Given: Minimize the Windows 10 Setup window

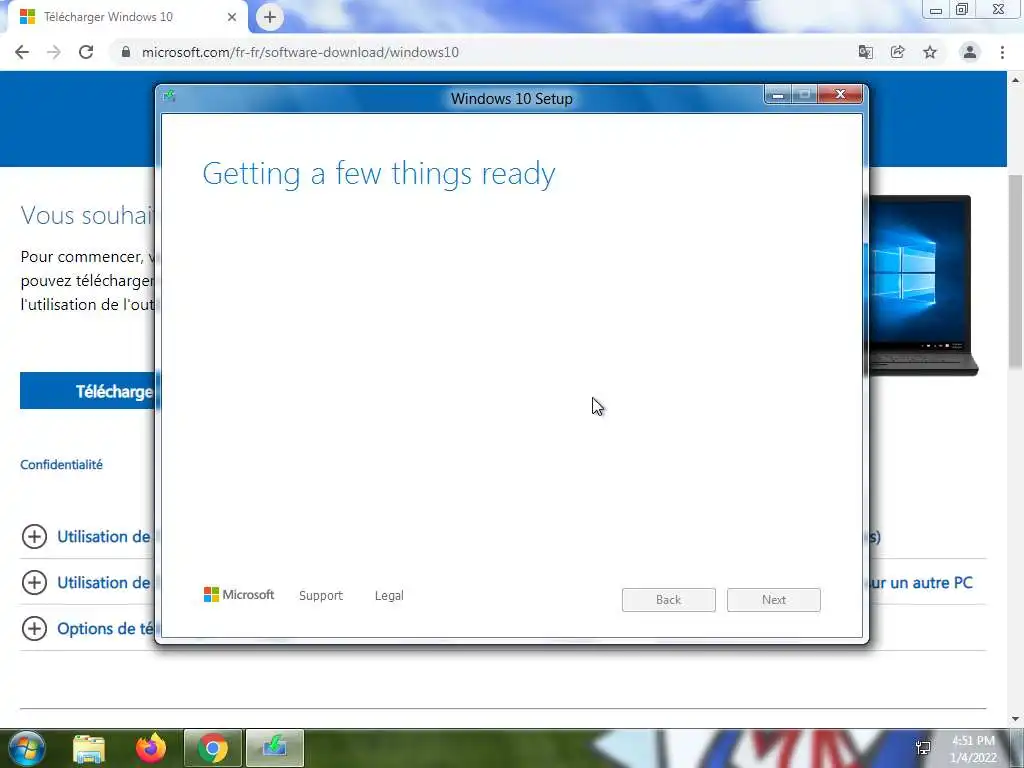Looking at the screenshot, I should [x=778, y=95].
